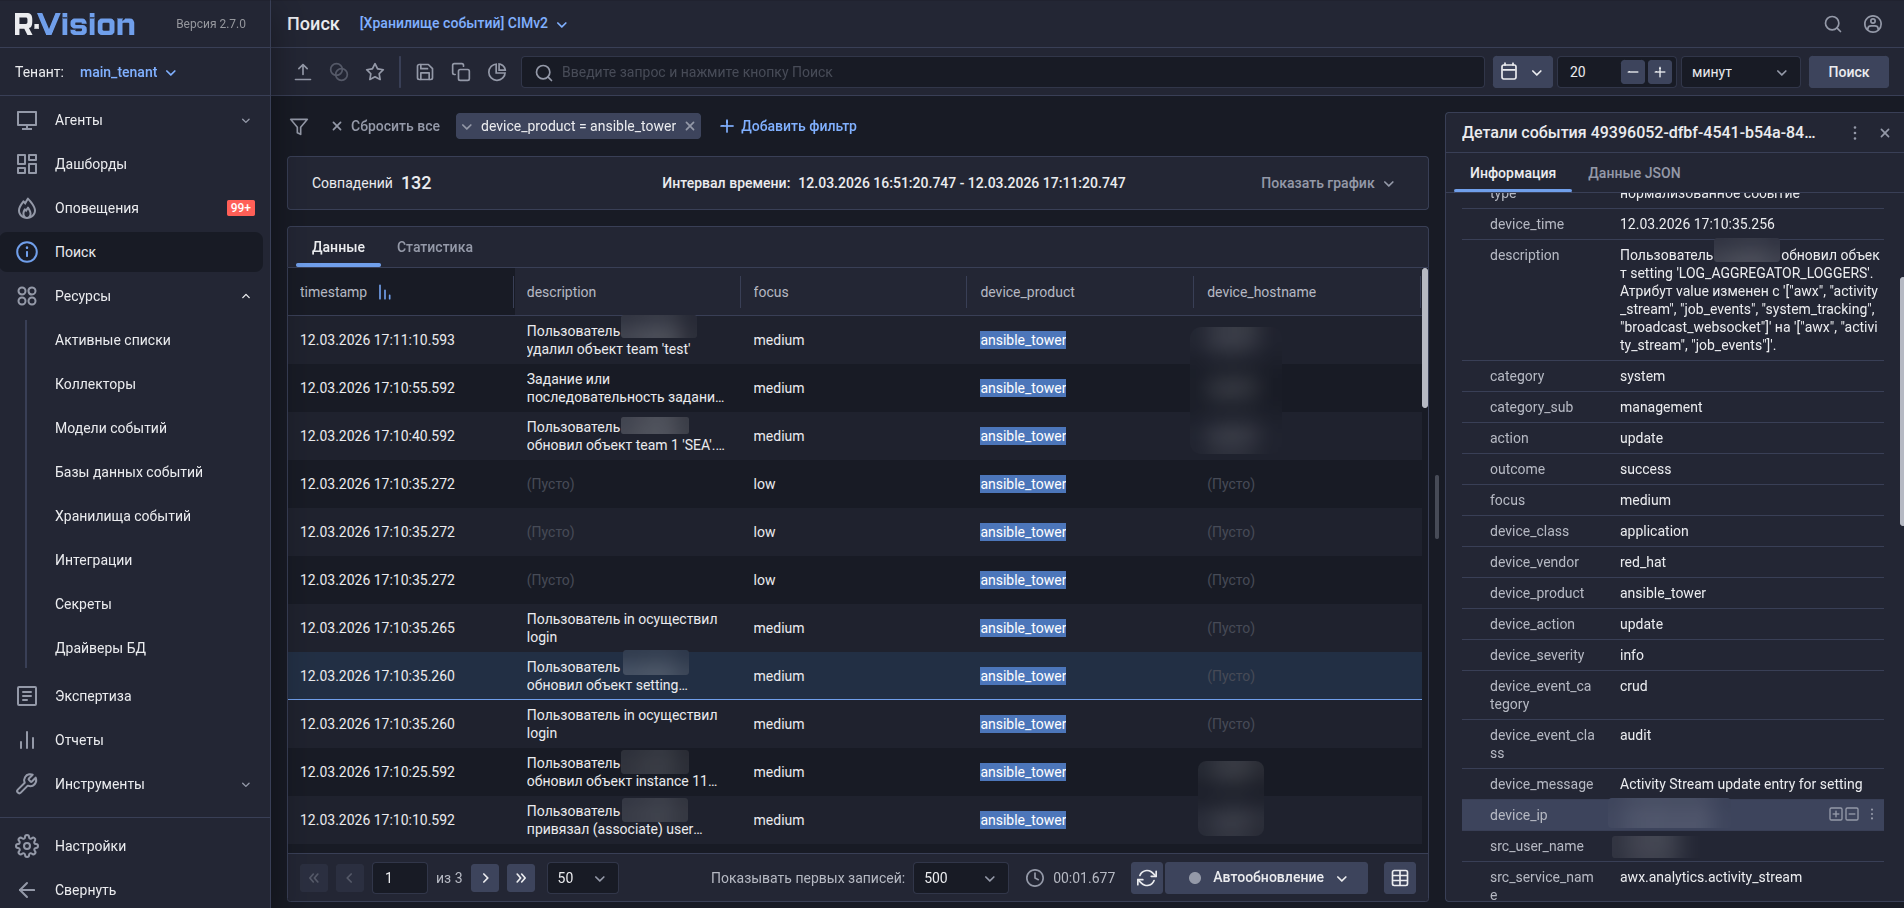Refresh results with the circular arrows icon
The image size is (1904, 908).
pyautogui.click(x=1146, y=877)
